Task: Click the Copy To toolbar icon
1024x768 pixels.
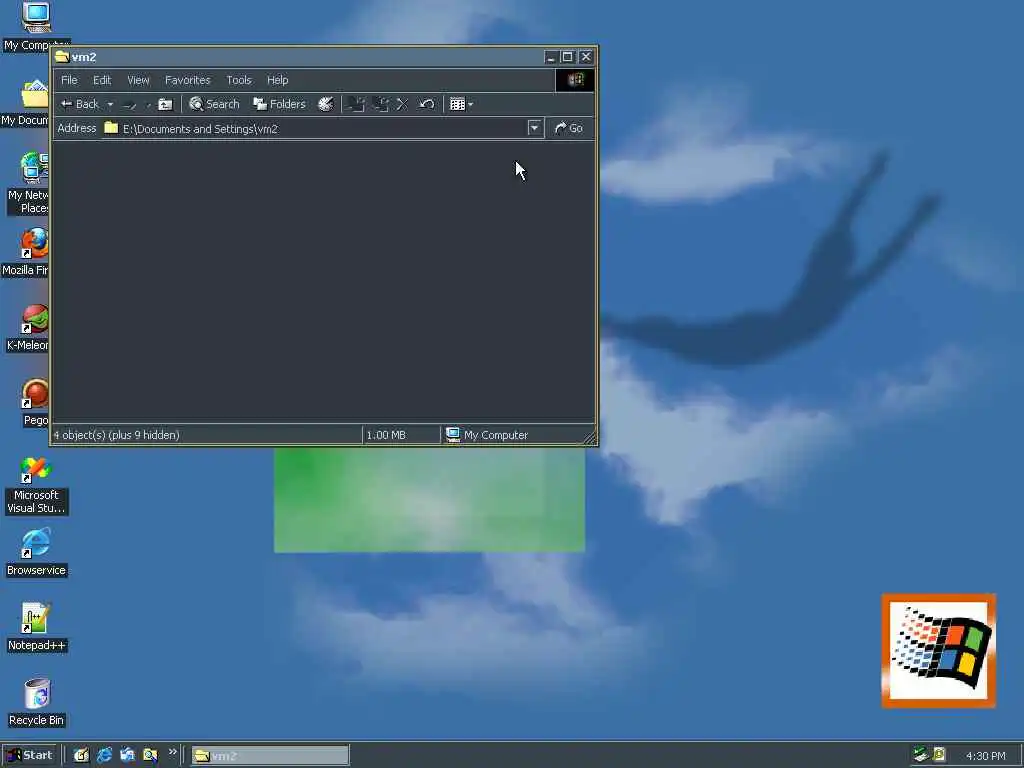Action: (x=381, y=104)
